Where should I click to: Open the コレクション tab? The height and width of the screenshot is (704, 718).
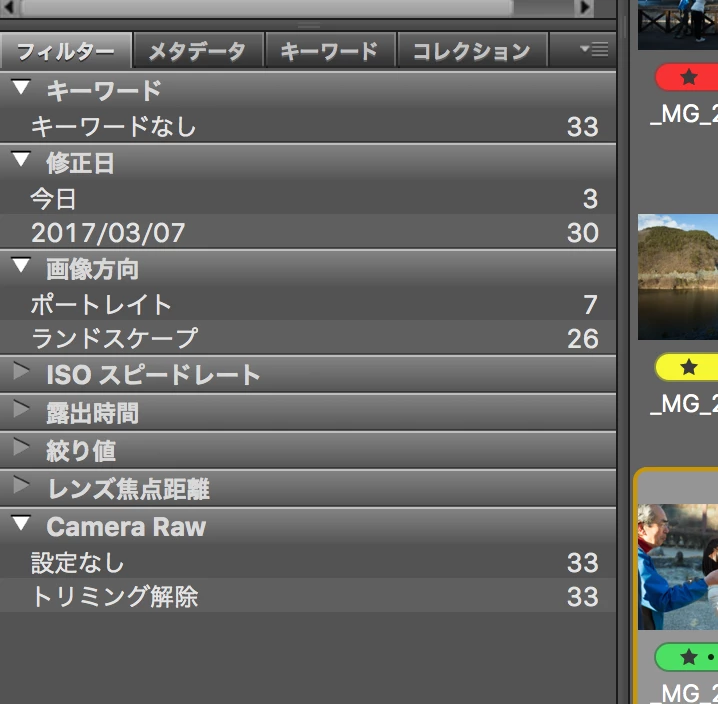click(x=472, y=51)
